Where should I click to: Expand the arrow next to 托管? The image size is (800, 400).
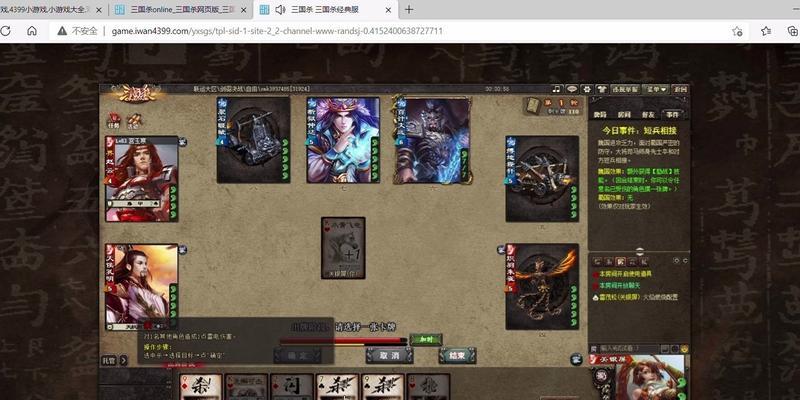(123, 360)
